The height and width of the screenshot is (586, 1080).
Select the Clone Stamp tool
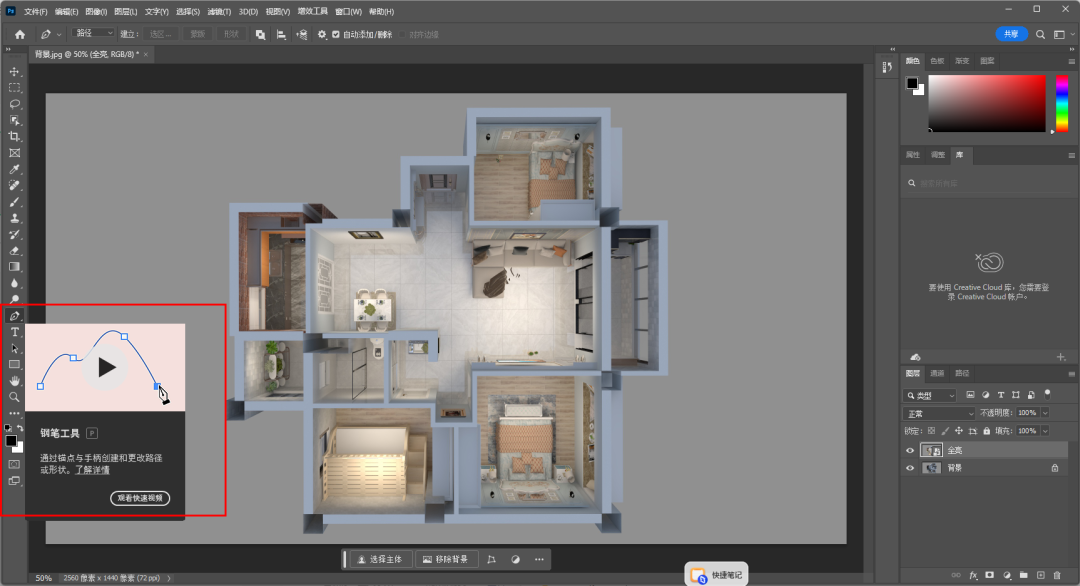point(14,218)
